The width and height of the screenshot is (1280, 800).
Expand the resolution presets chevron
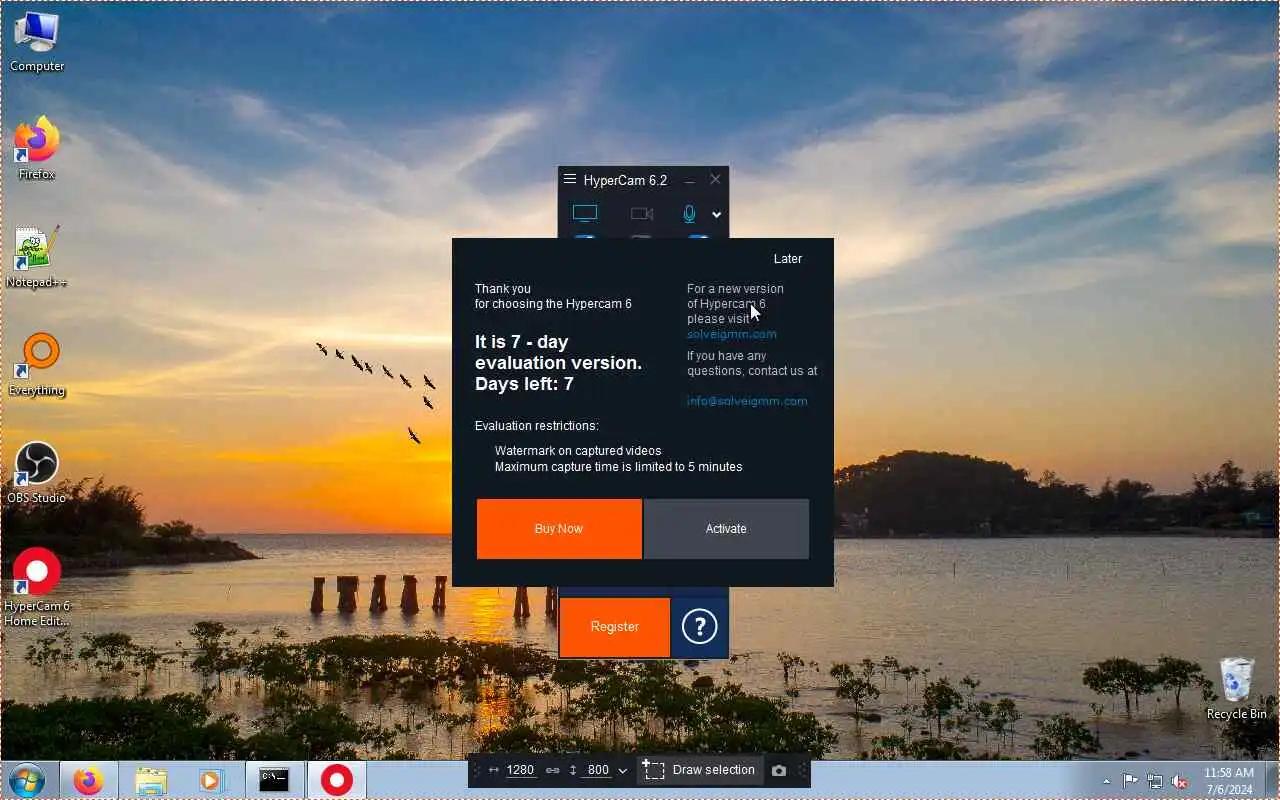[x=622, y=771]
